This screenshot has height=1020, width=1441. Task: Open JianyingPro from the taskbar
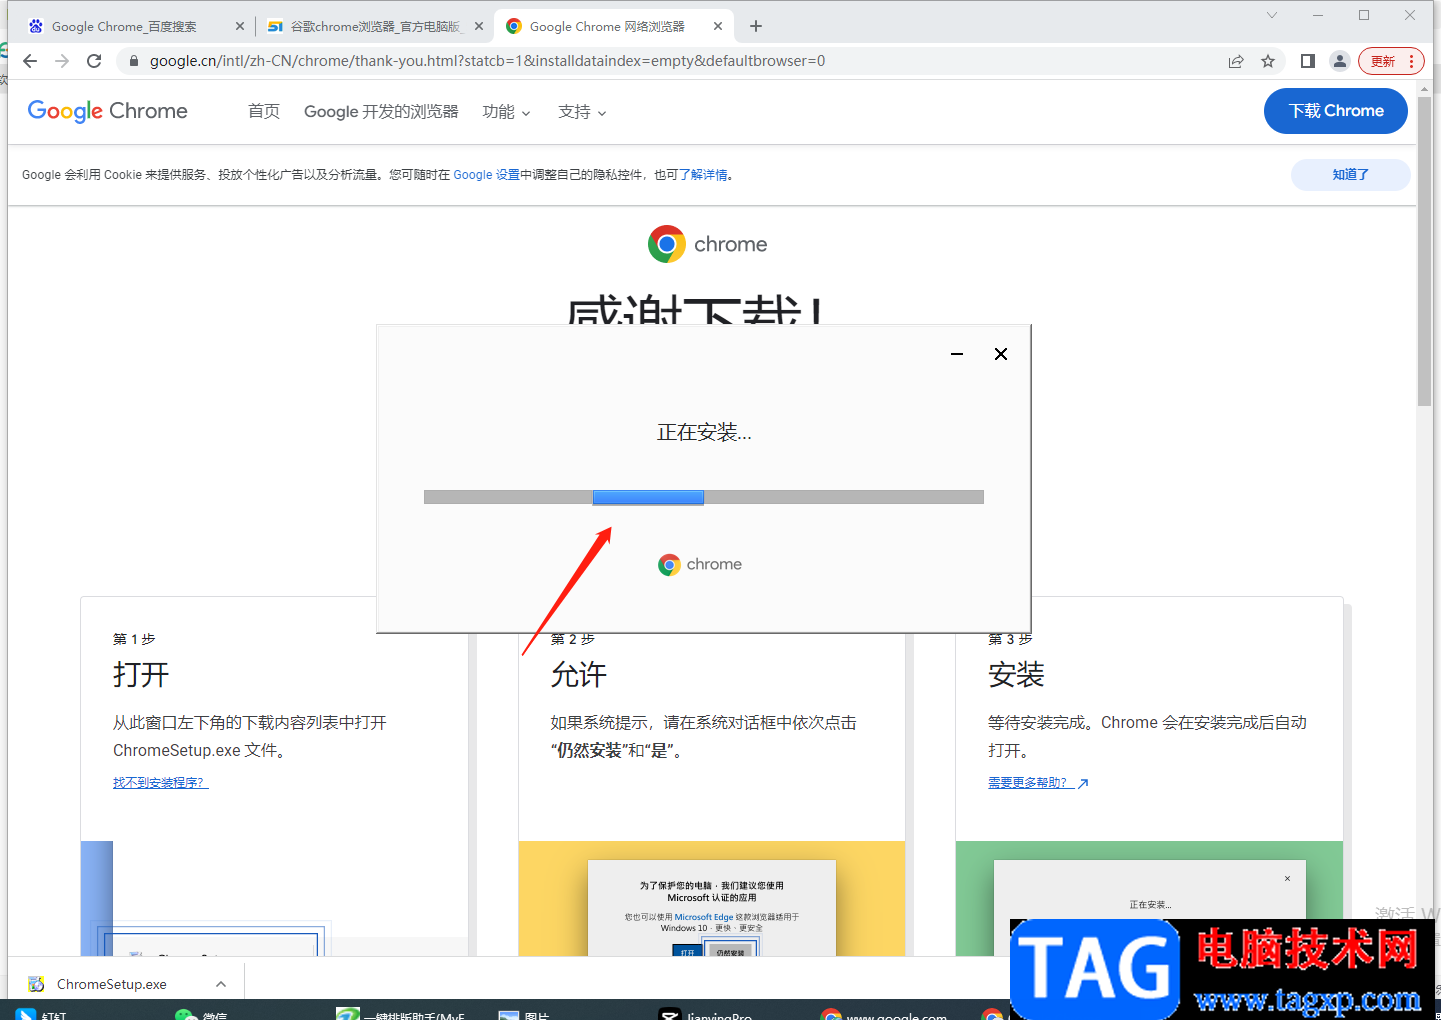706,1014
